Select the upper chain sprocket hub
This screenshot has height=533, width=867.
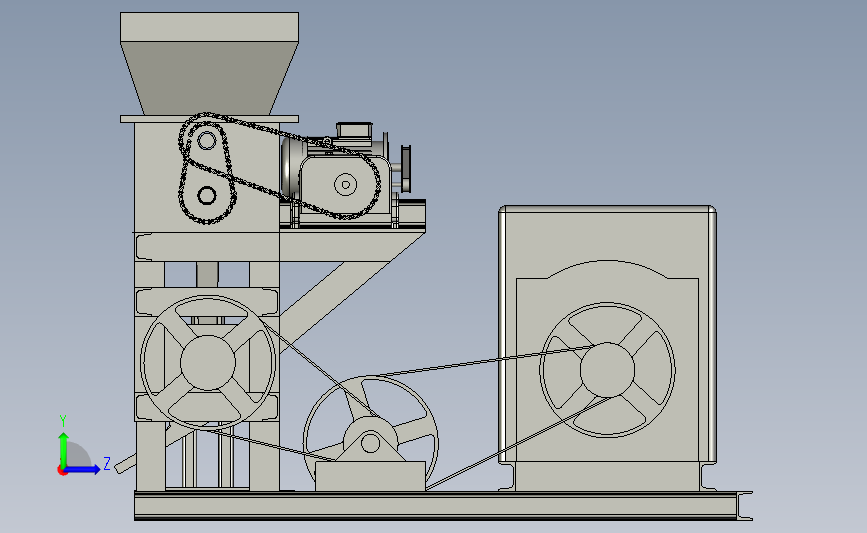207,140
